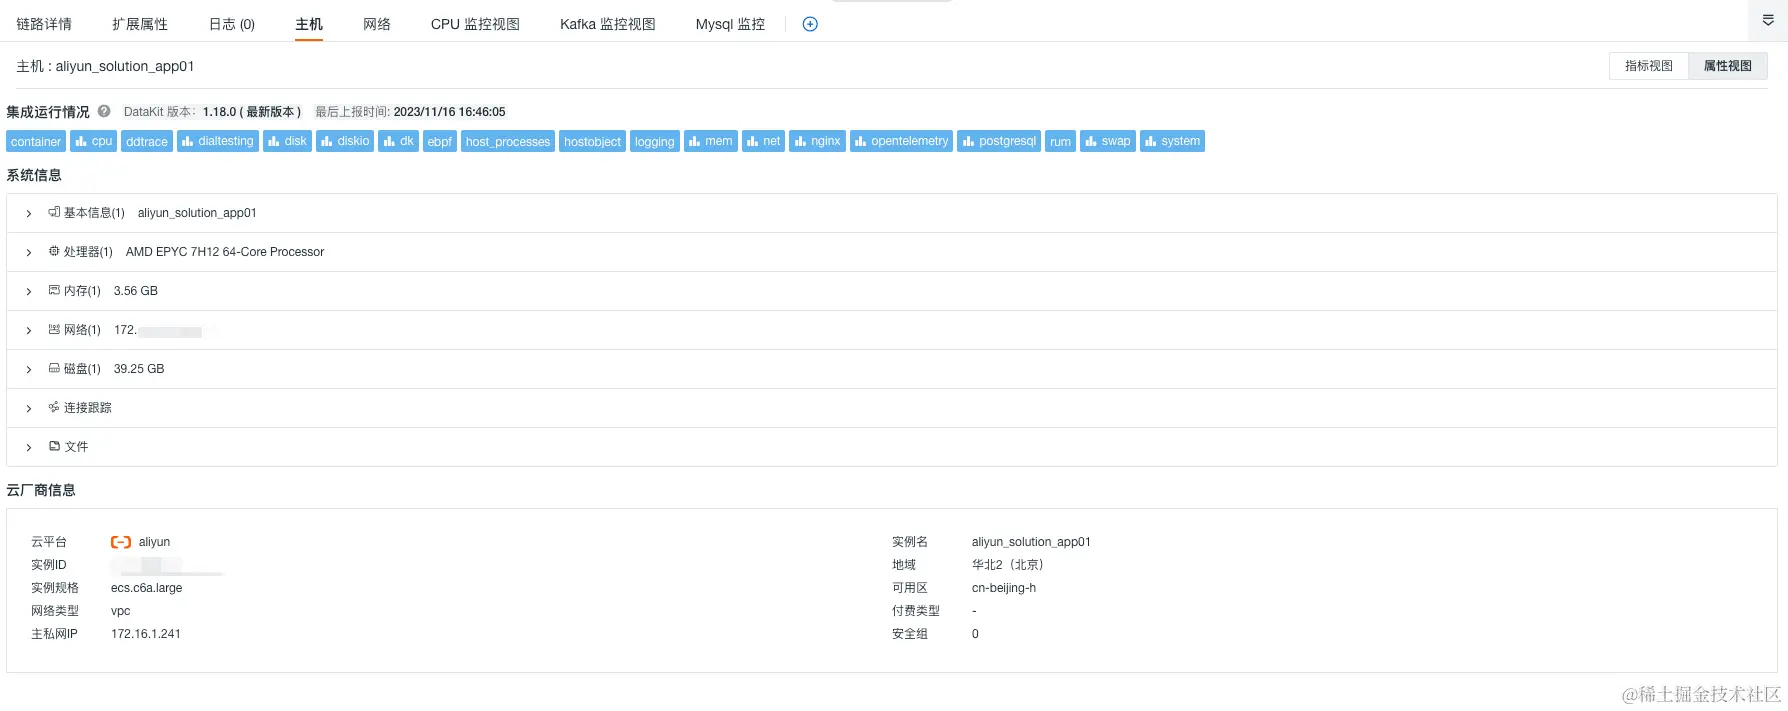Click the 172.16.1.241 private IP value

click(x=146, y=634)
